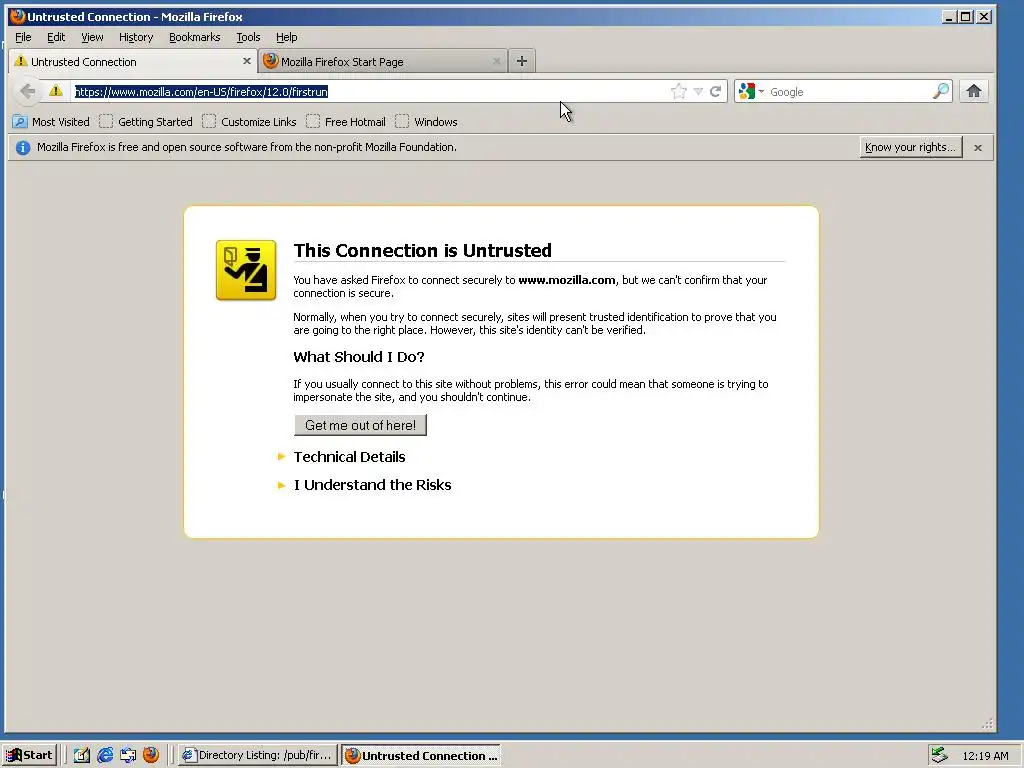Switch to Mozilla Firefox Start Page tab
The image size is (1024, 768).
[382, 61]
